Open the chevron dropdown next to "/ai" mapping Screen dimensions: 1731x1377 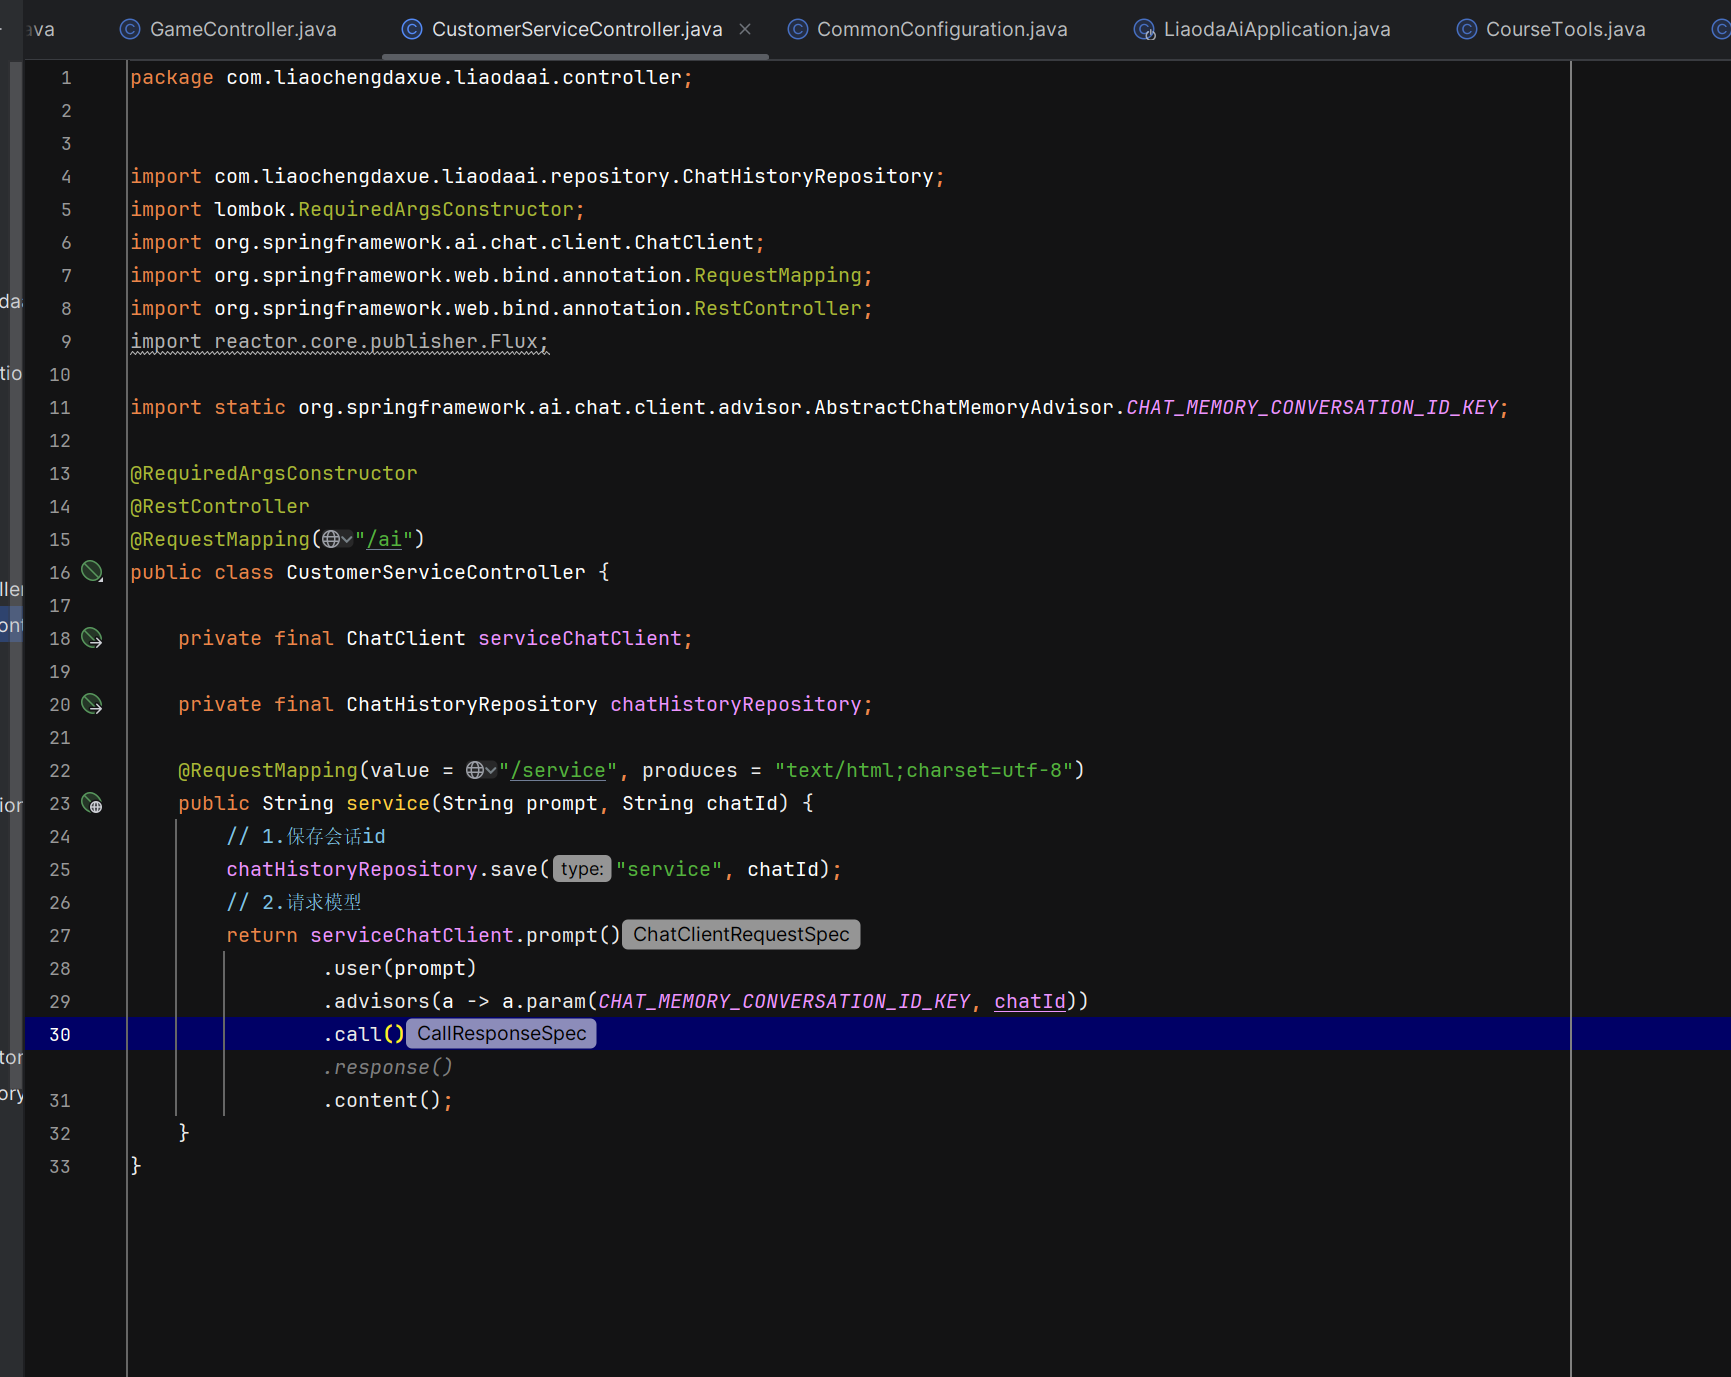click(346, 539)
